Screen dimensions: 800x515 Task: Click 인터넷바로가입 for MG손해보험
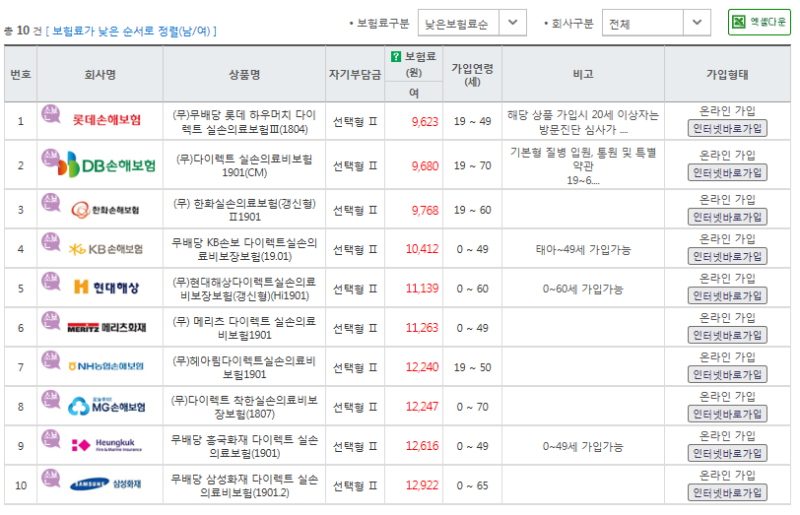point(727,414)
